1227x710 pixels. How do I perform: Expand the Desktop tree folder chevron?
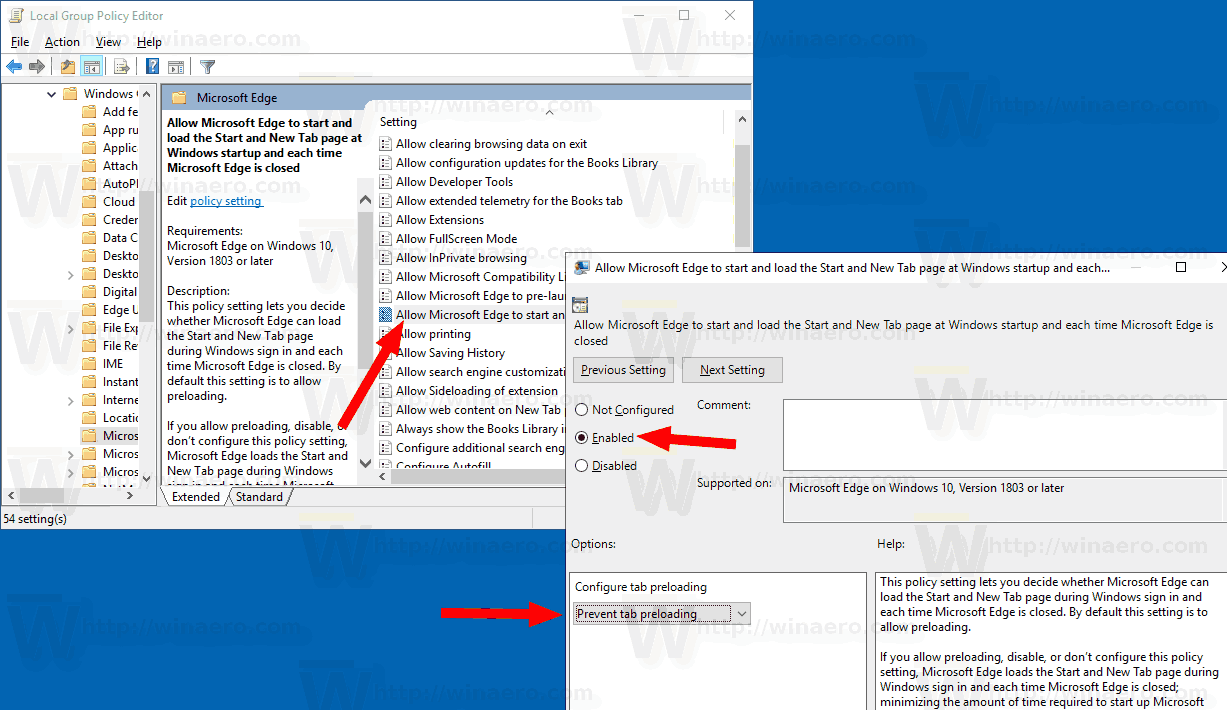[x=70, y=274]
